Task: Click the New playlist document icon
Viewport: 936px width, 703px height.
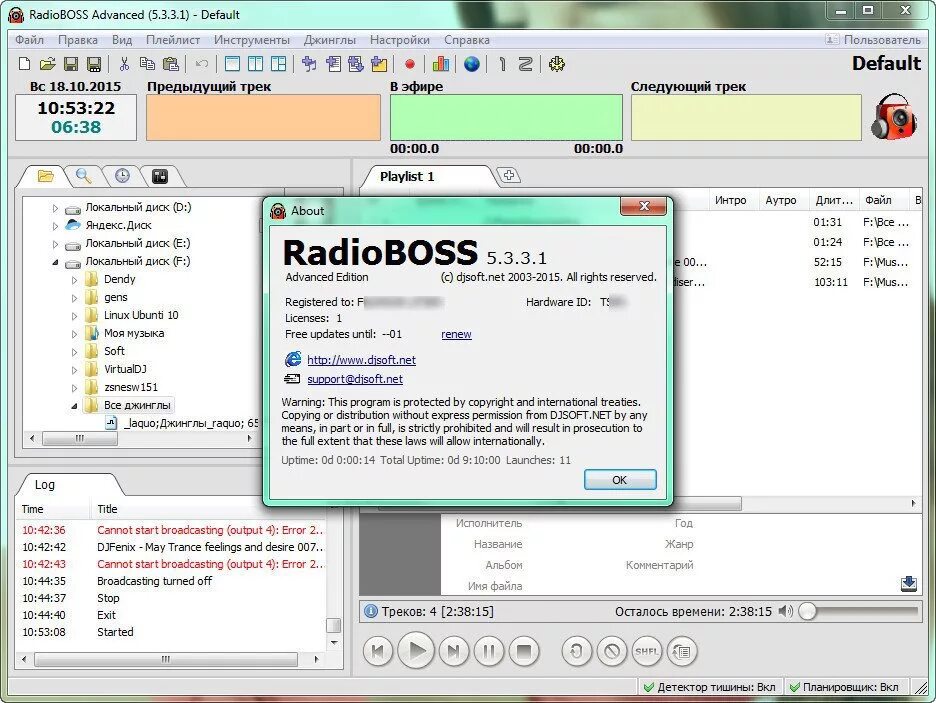Action: click(x=24, y=64)
